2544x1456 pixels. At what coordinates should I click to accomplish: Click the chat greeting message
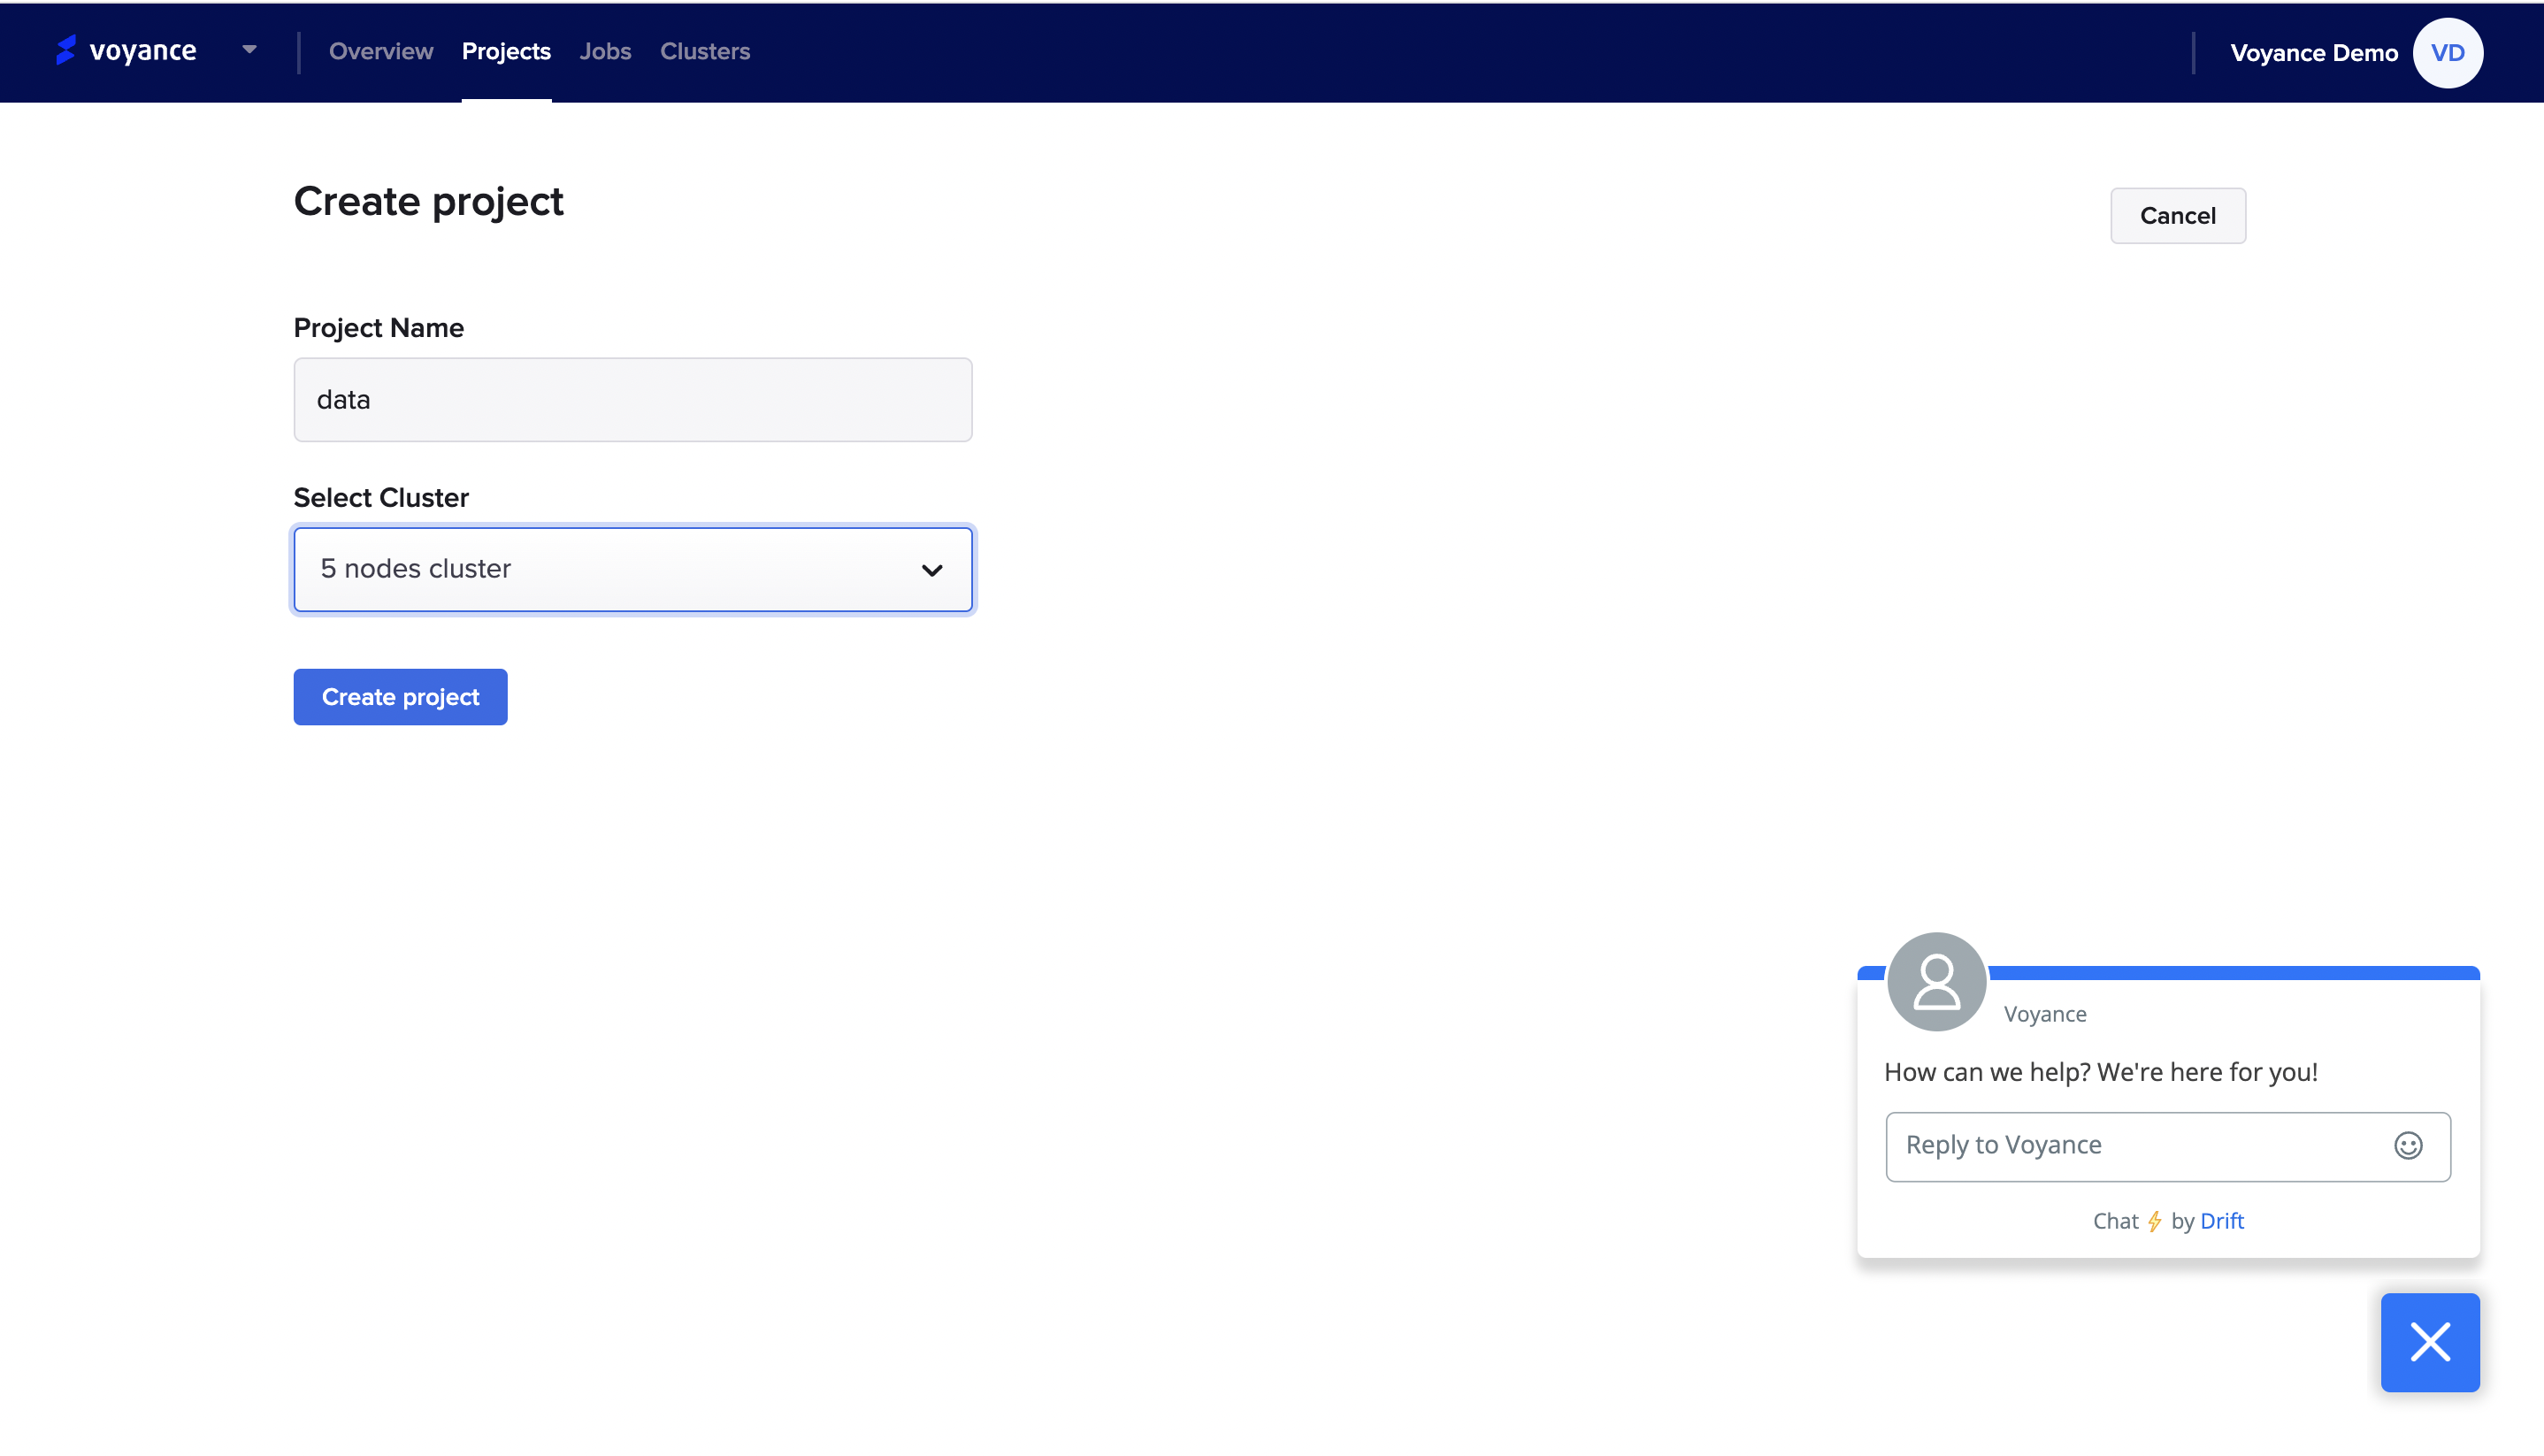point(2100,1072)
